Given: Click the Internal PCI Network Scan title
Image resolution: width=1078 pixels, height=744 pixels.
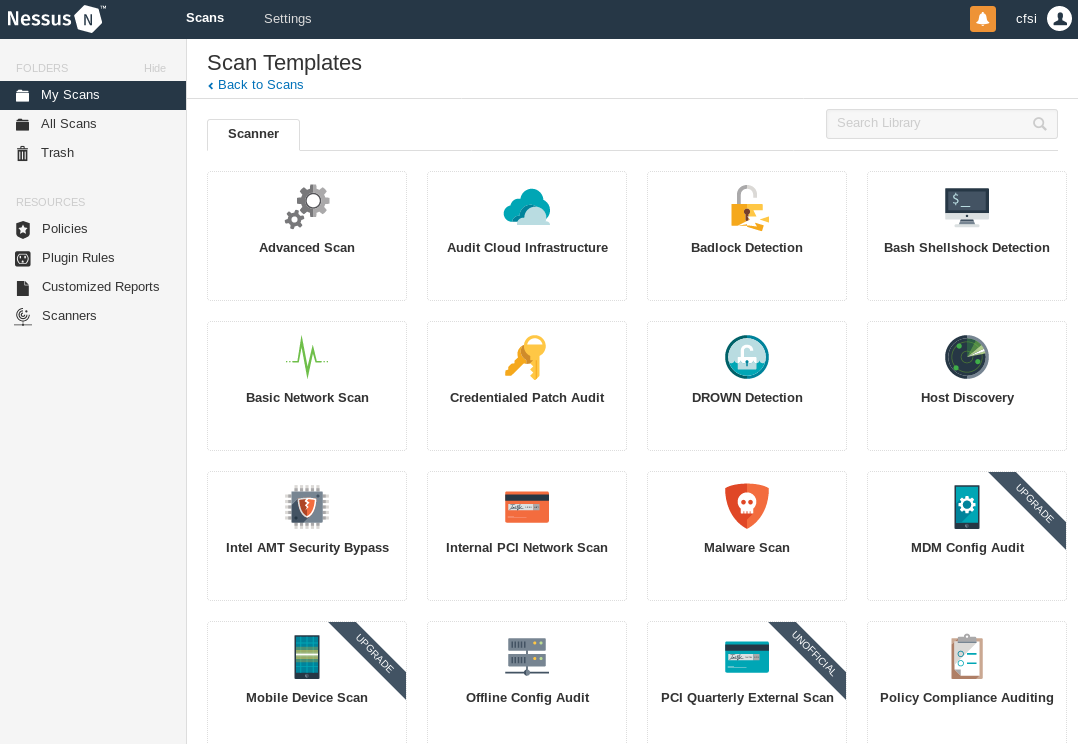Looking at the screenshot, I should 527,547.
